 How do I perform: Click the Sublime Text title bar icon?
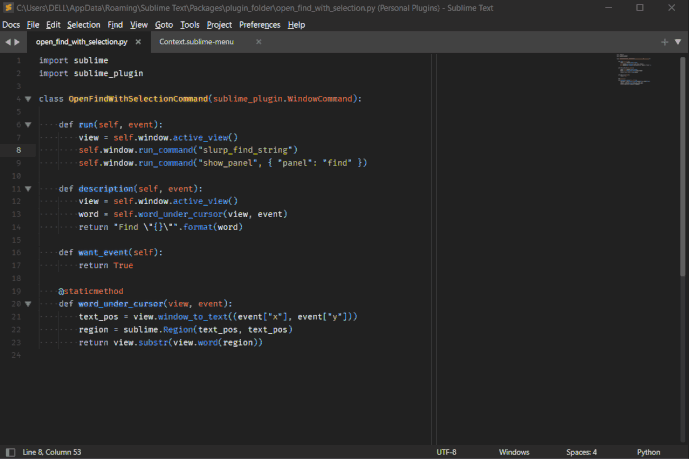click(x=8, y=7)
